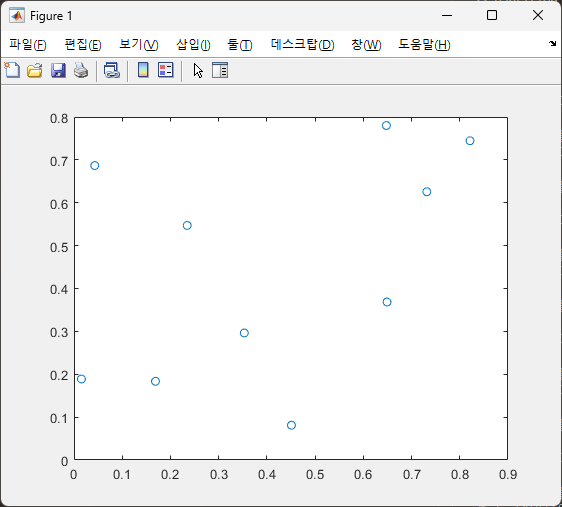Click the New Figure toolbar icon

[x=12, y=70]
